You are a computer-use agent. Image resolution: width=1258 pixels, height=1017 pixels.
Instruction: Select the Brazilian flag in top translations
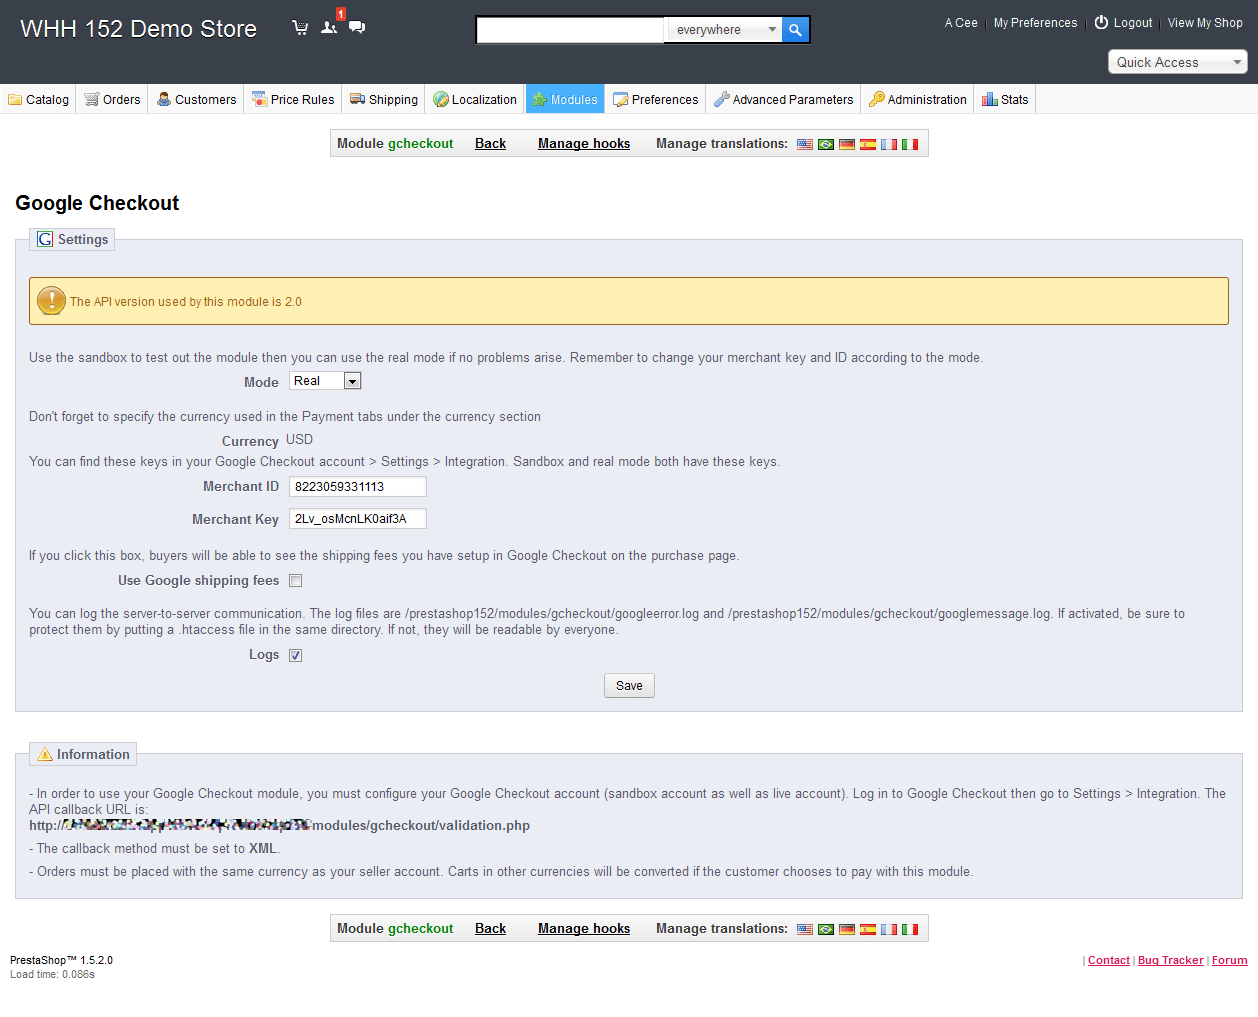point(826,144)
